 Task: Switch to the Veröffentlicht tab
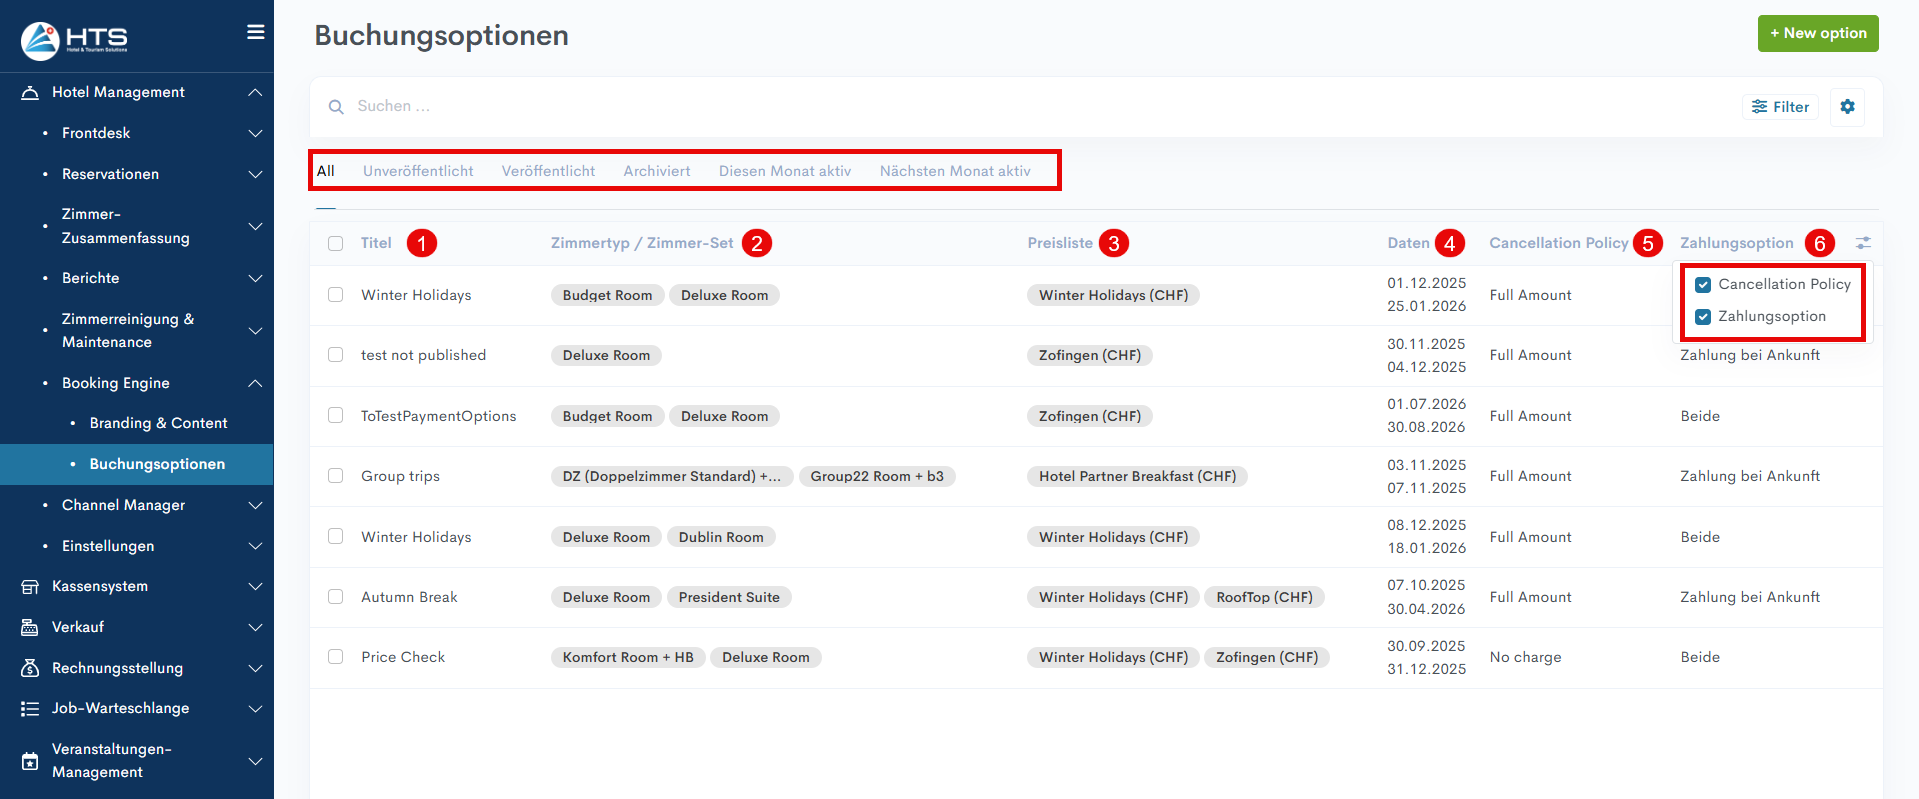[548, 171]
